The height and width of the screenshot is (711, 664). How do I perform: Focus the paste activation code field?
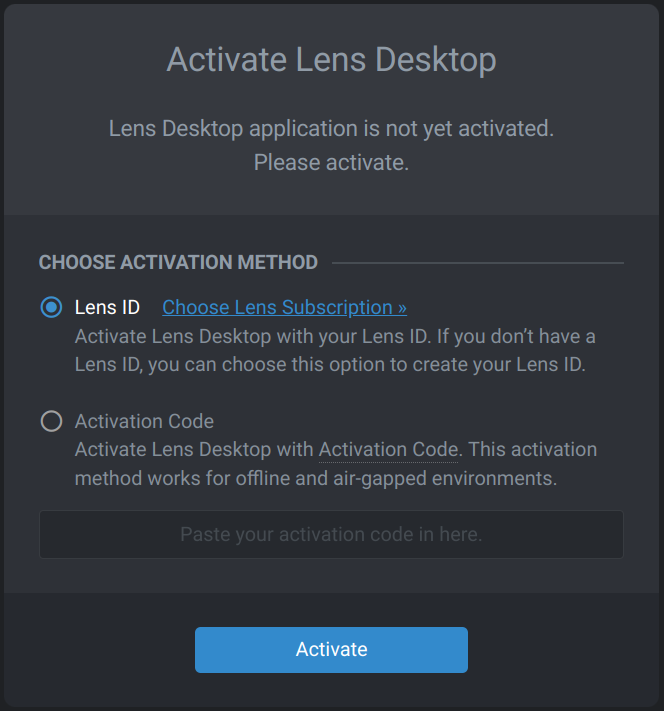(331, 534)
